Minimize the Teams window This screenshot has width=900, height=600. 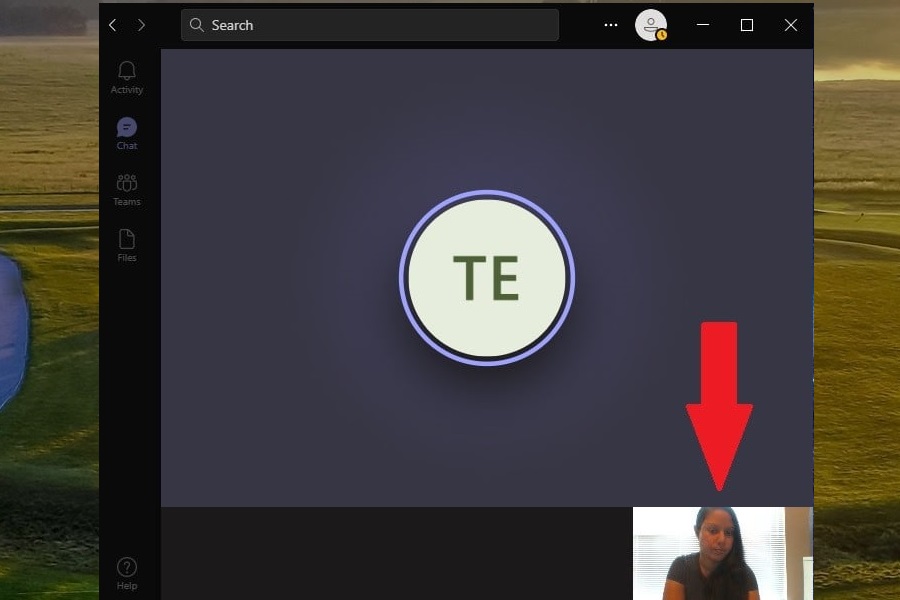click(702, 25)
